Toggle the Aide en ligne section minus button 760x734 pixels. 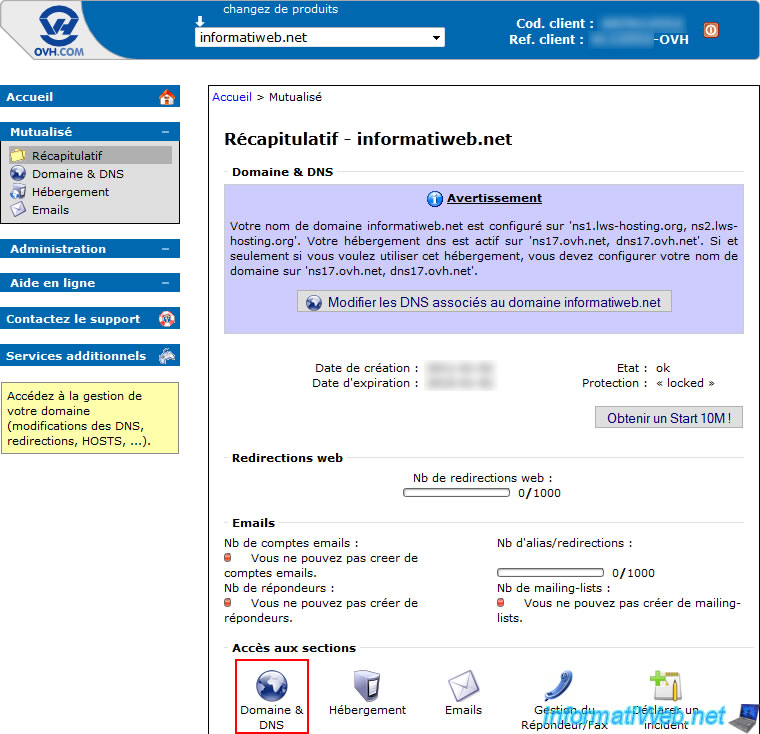166,283
